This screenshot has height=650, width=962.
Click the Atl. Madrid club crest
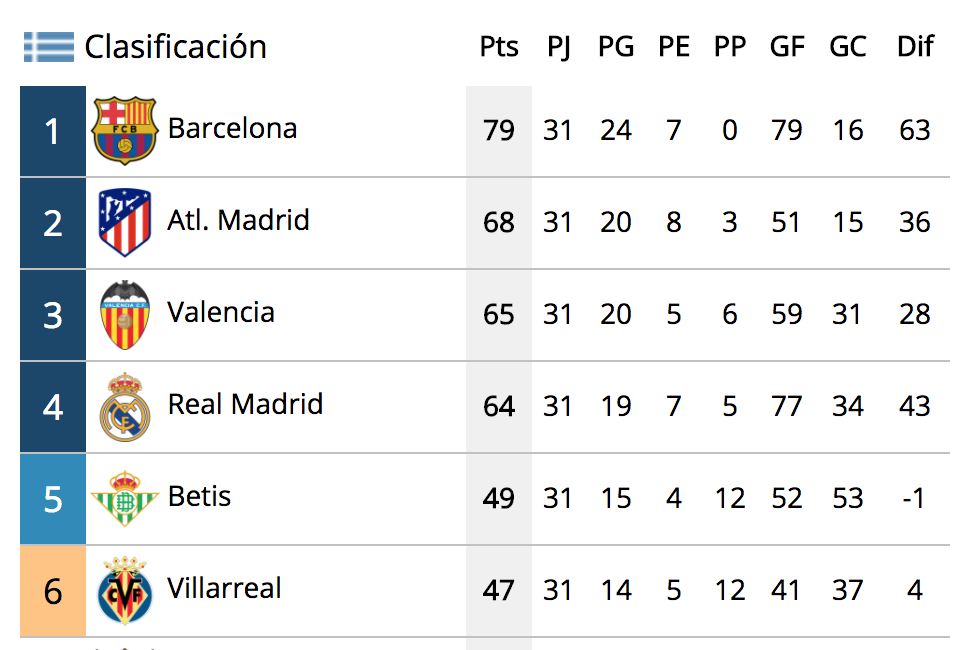click(x=125, y=222)
